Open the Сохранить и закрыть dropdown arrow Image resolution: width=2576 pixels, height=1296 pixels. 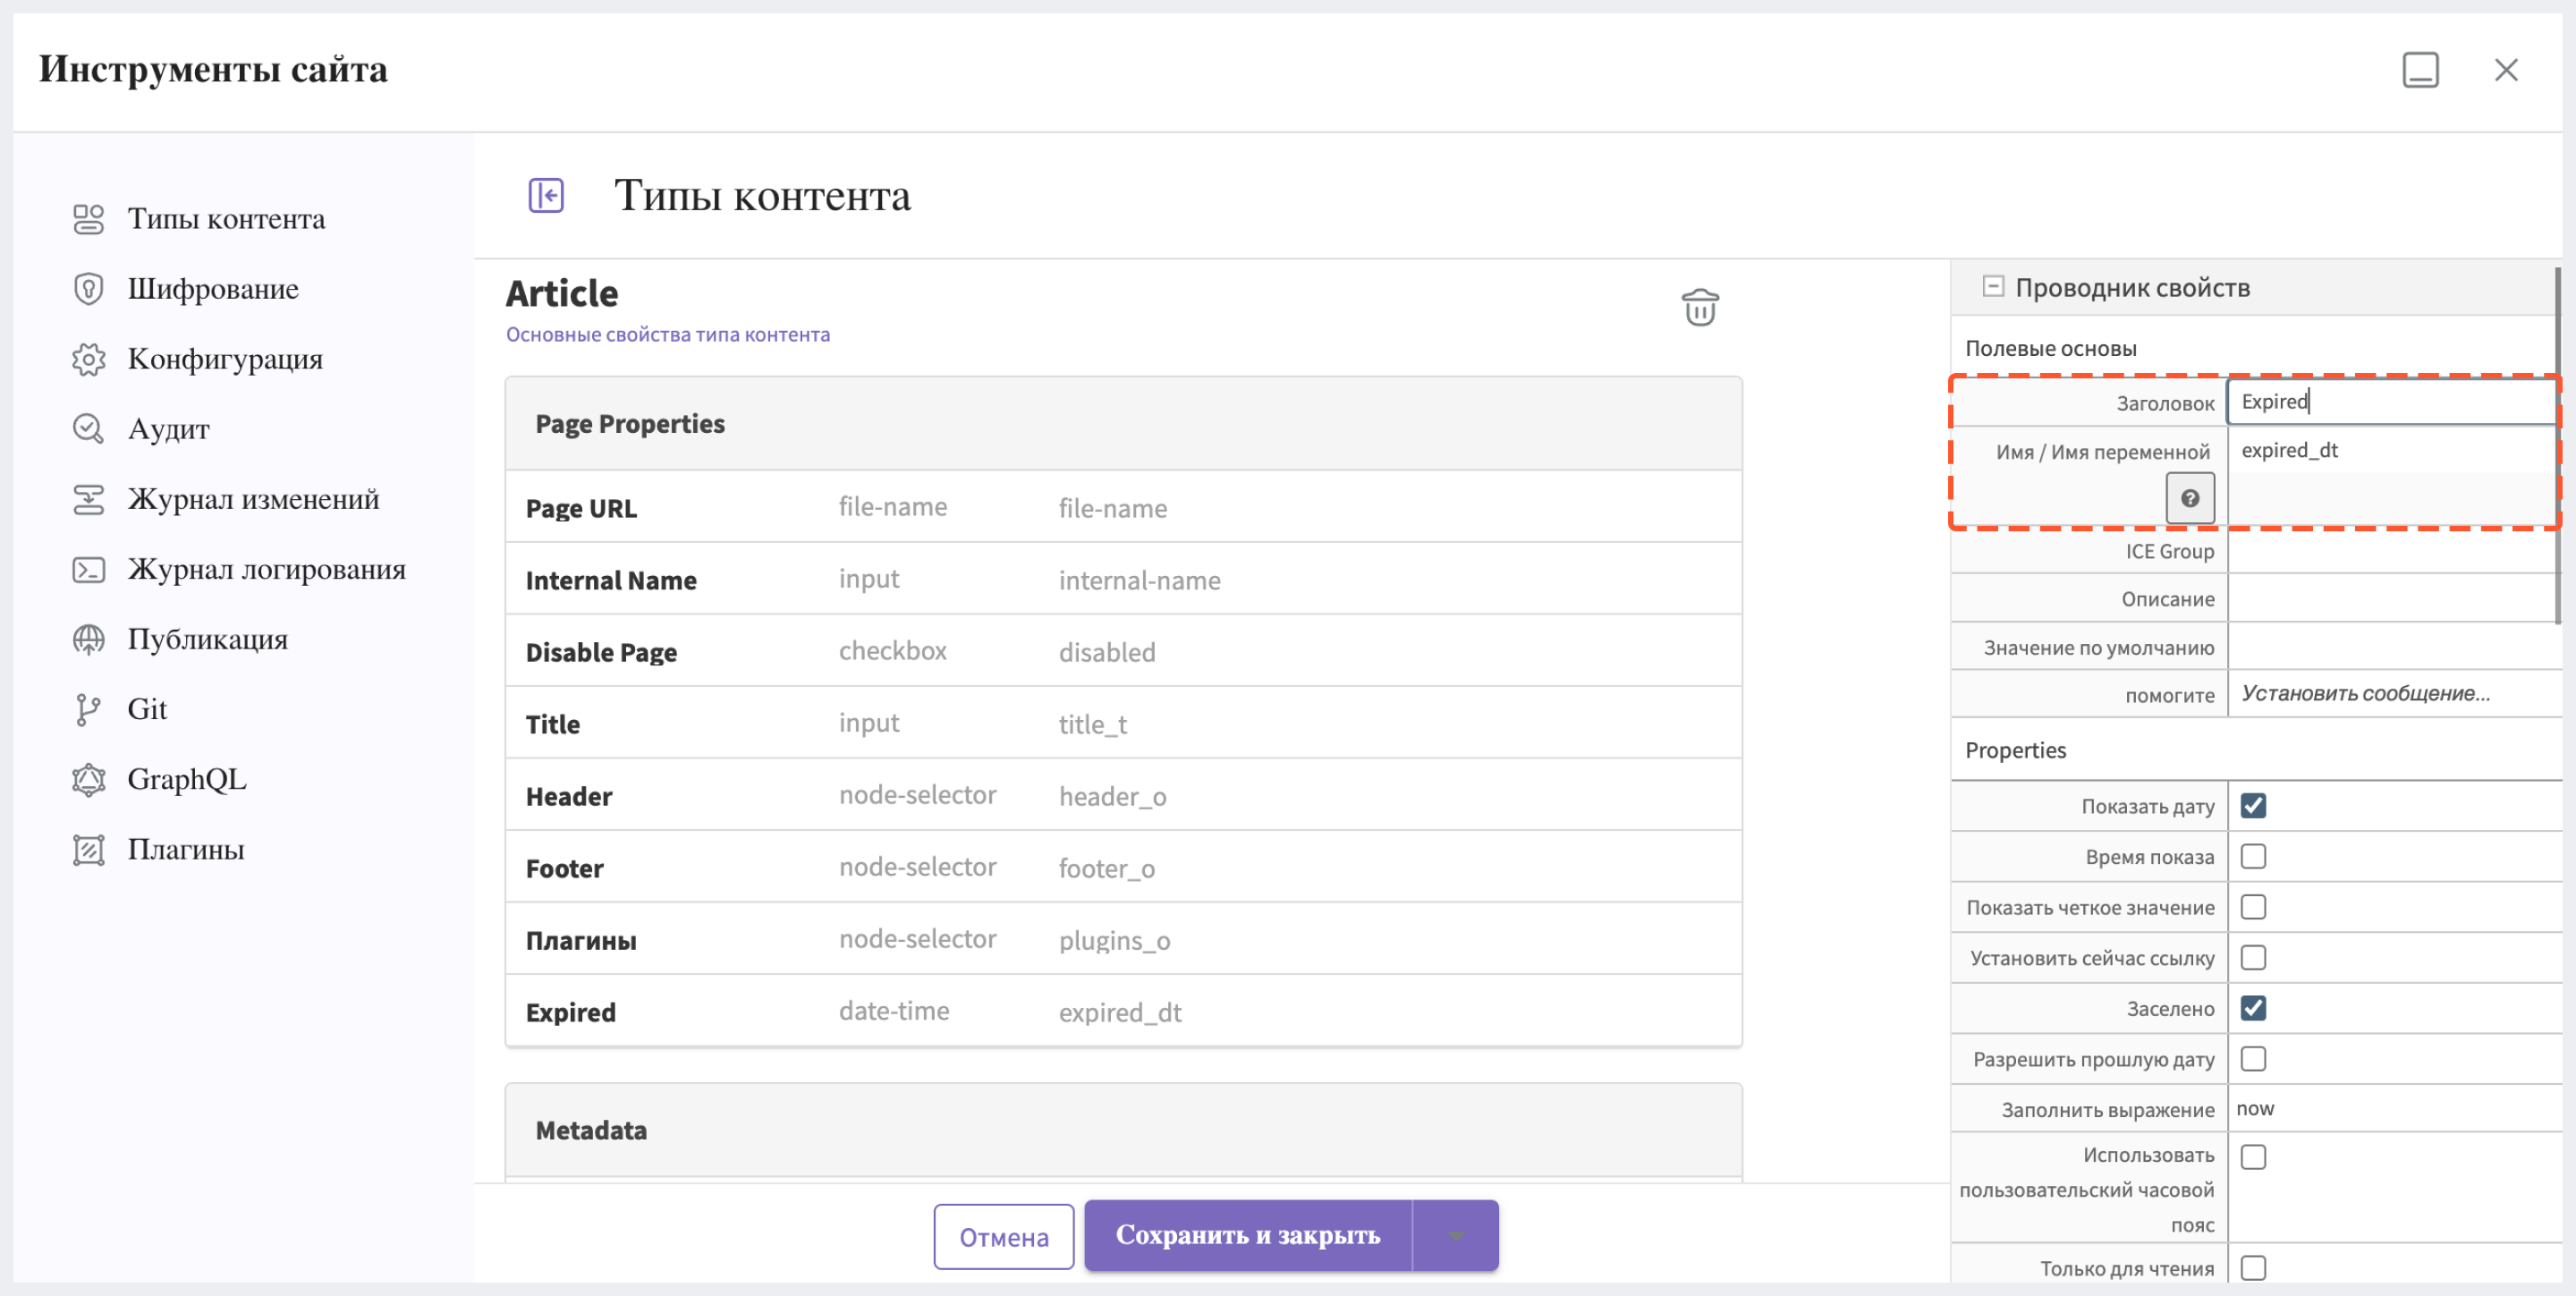click(1456, 1236)
